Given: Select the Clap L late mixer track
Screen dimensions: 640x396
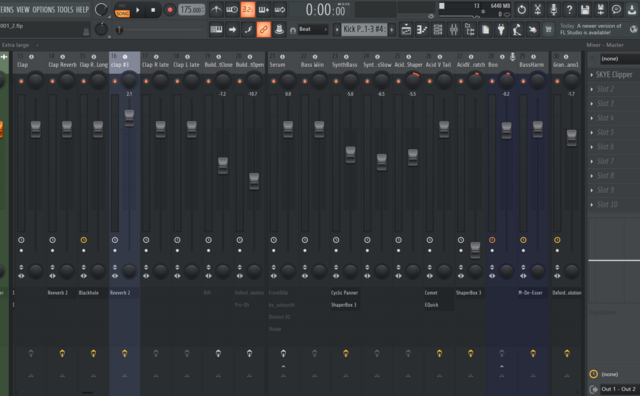Looking at the screenshot, I should click(187, 65).
